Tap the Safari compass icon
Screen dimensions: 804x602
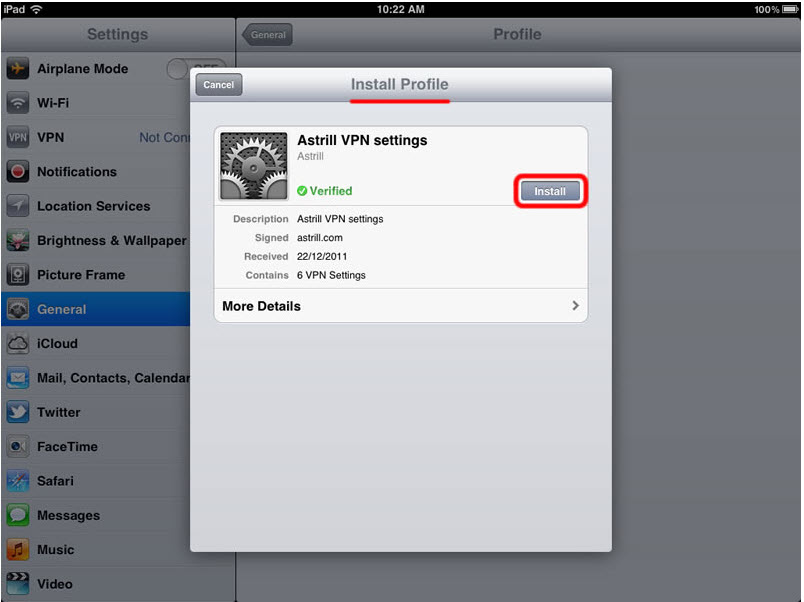click(x=18, y=480)
